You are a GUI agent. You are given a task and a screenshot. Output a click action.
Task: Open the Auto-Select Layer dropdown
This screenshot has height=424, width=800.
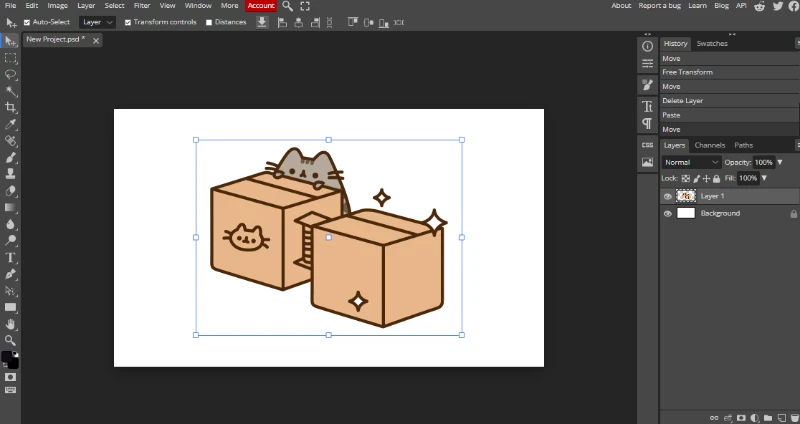(x=97, y=22)
